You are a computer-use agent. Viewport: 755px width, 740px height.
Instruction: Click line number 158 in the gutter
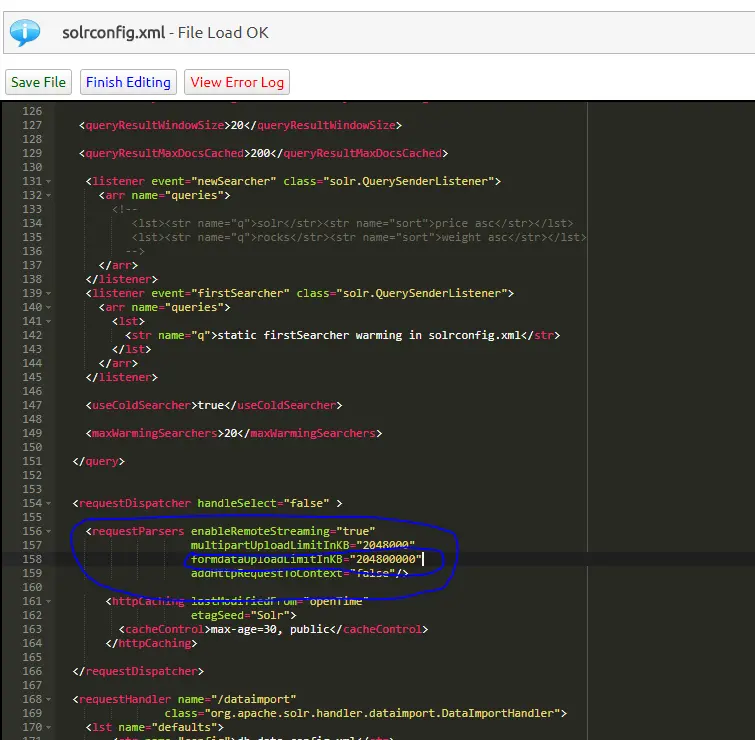(32, 559)
